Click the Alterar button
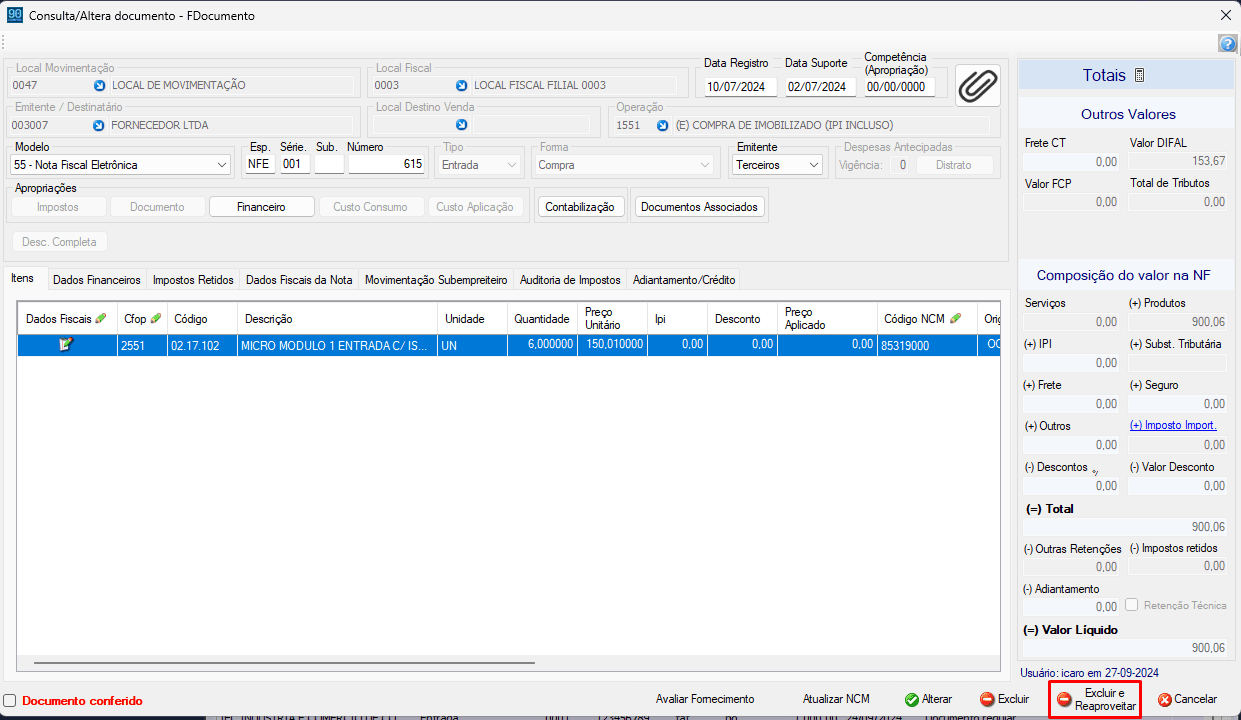Image resolution: width=1241 pixels, height=720 pixels. [x=928, y=699]
